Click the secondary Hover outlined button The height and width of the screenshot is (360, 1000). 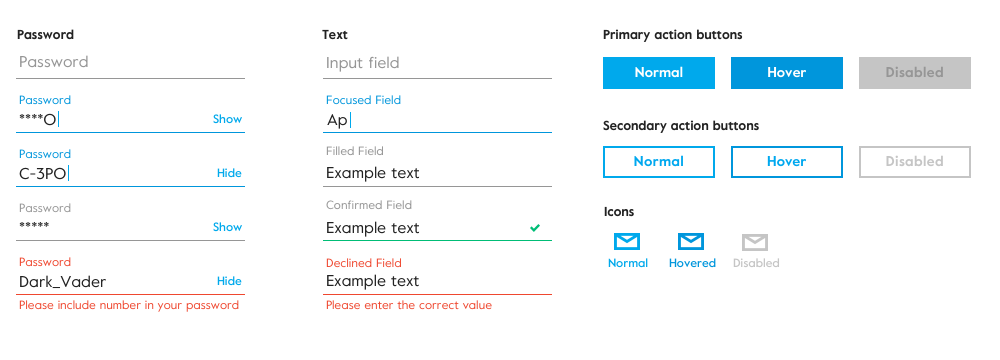point(786,161)
